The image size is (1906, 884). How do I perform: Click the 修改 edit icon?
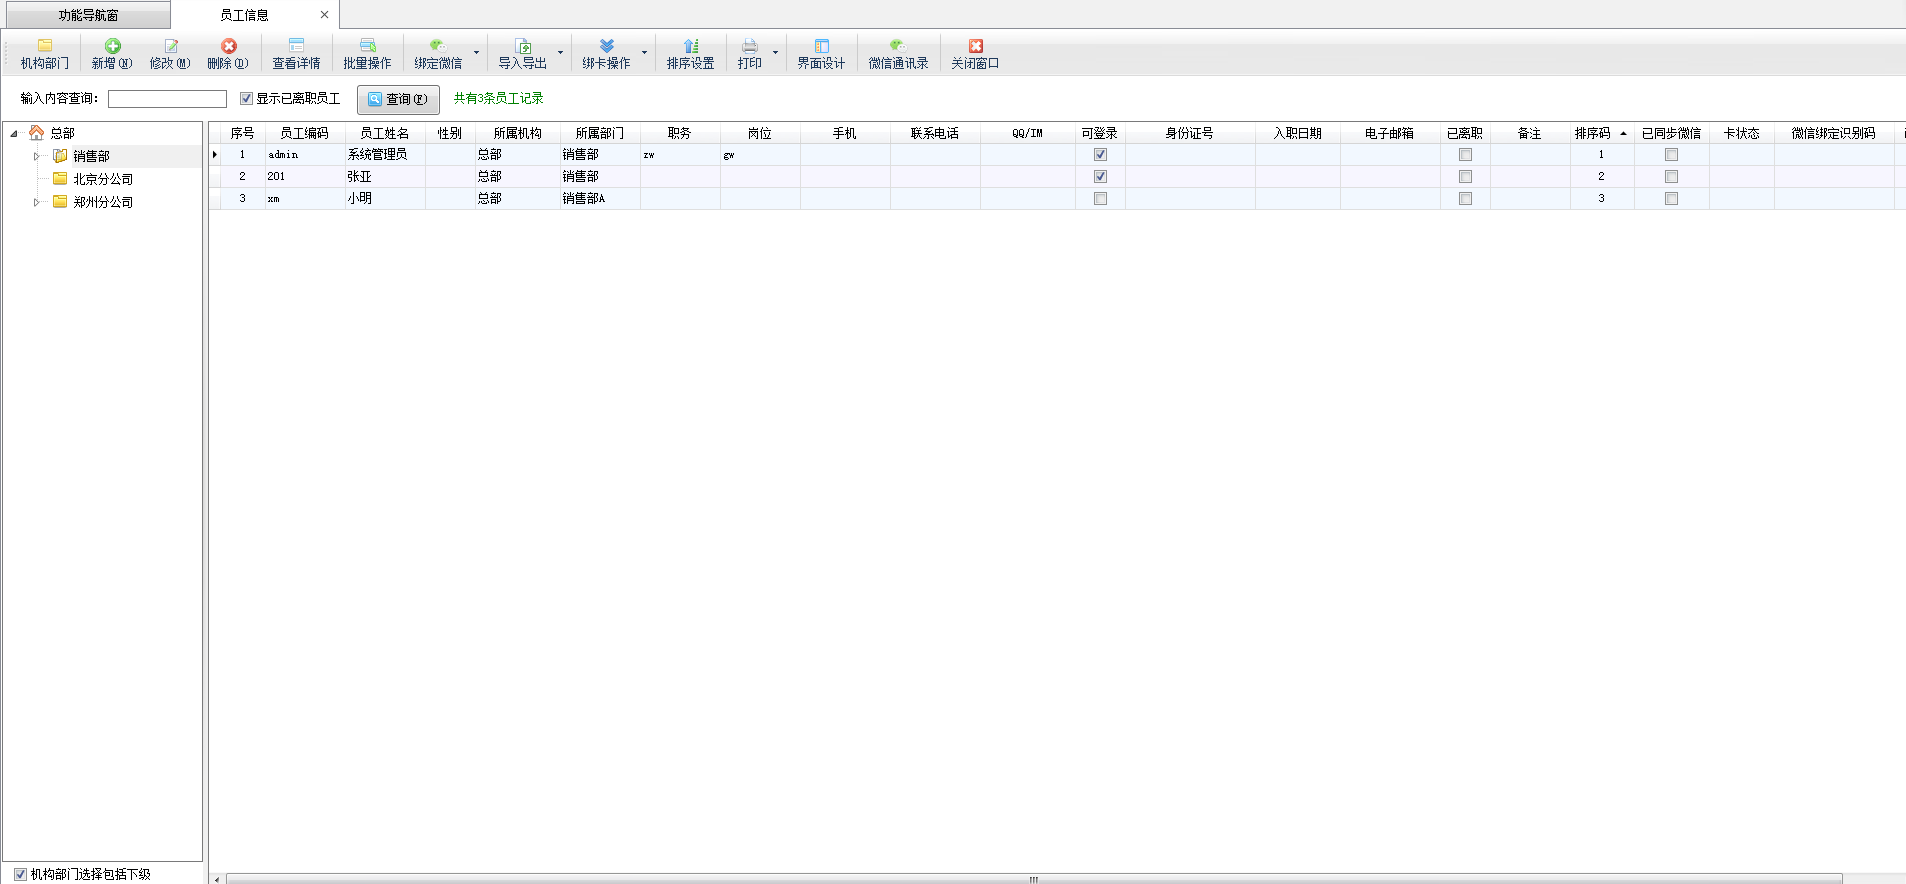pyautogui.click(x=170, y=46)
